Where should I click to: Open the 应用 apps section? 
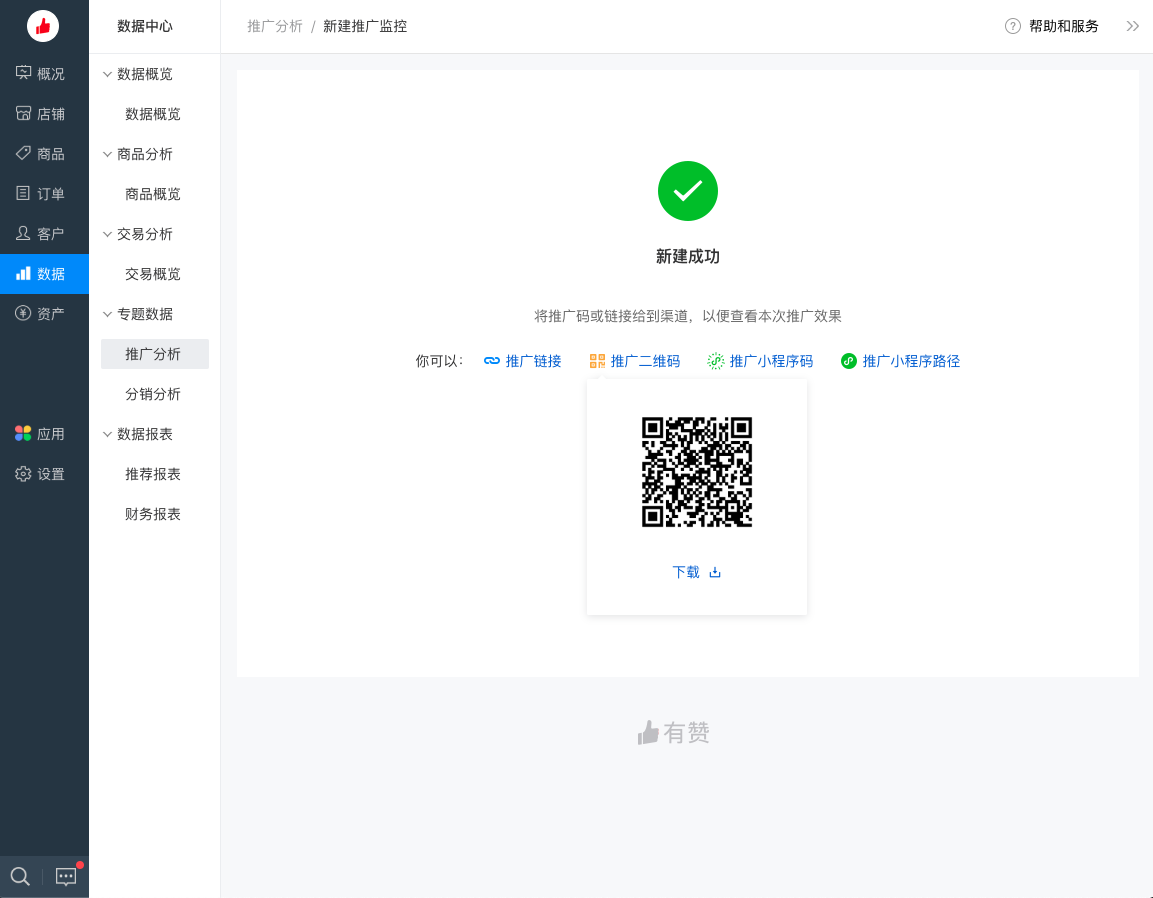tap(44, 433)
